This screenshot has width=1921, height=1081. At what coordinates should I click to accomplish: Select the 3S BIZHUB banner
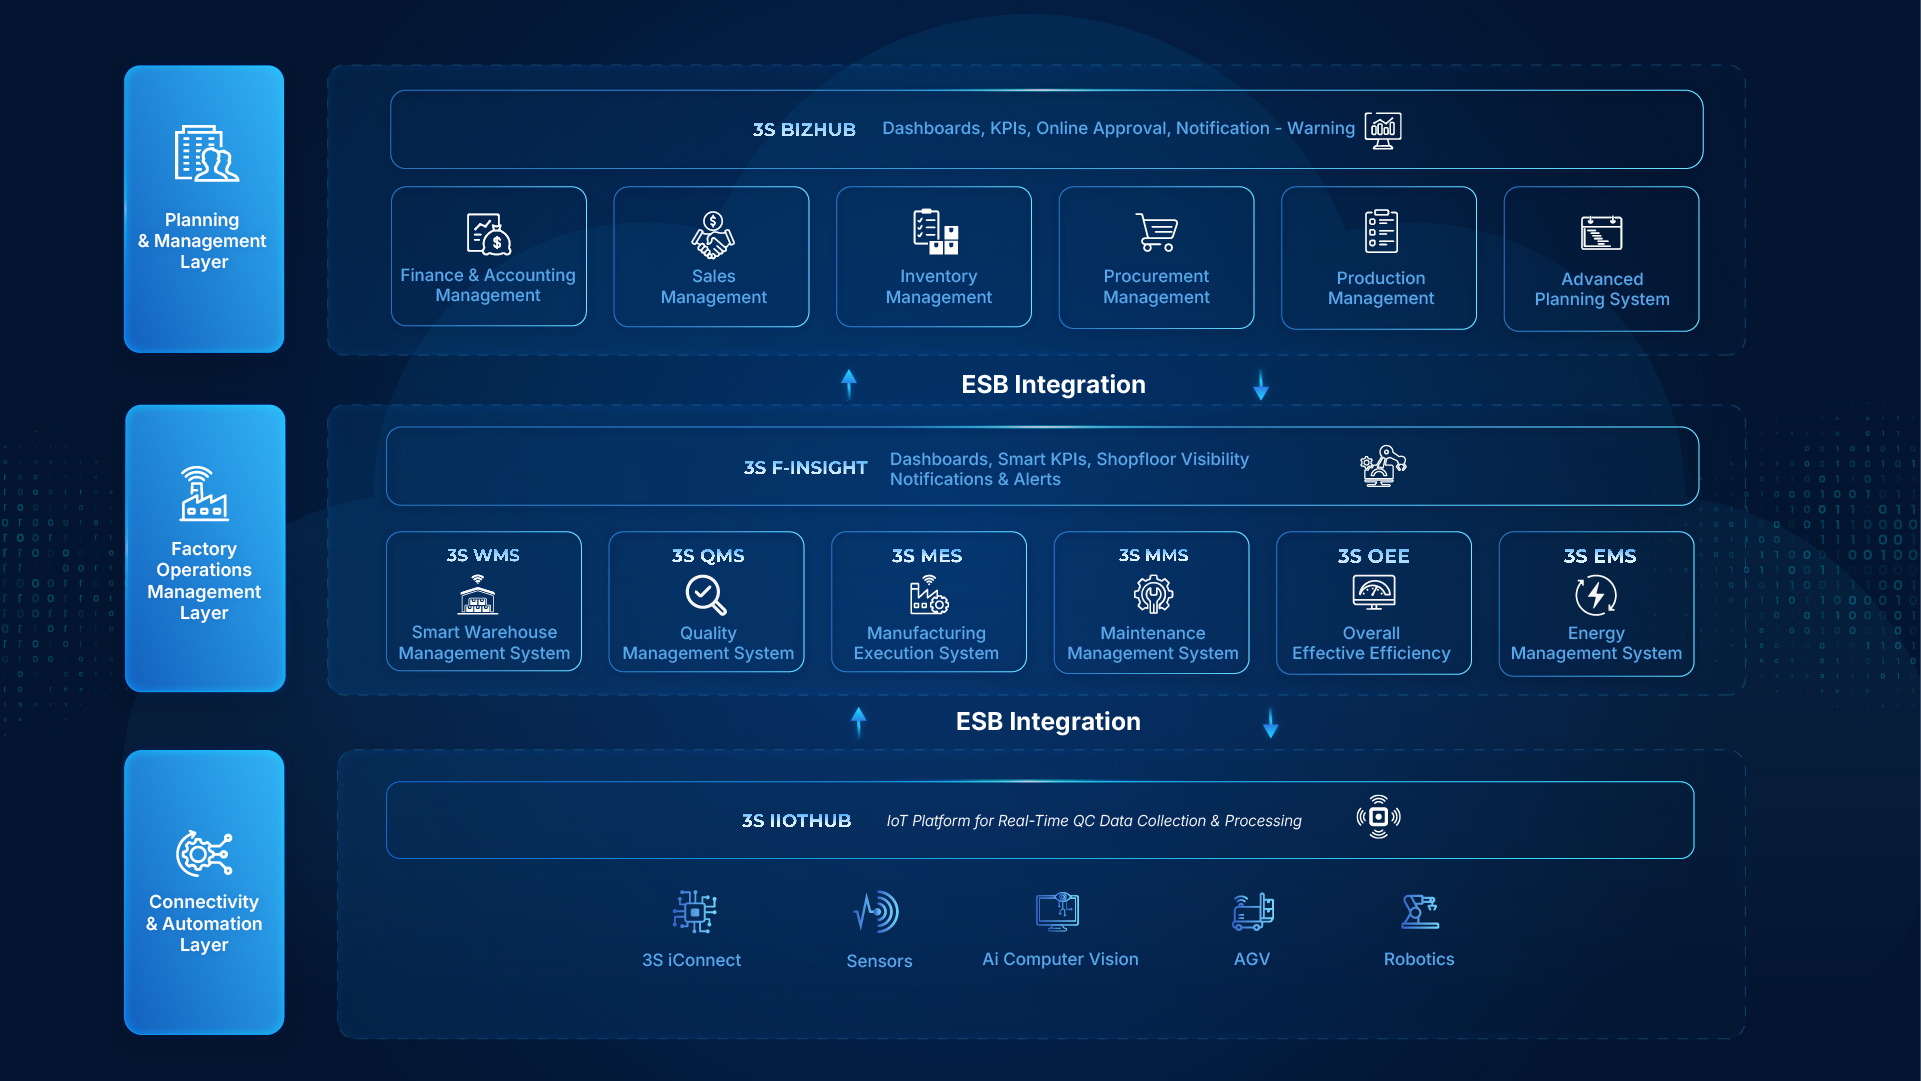(x=1046, y=129)
